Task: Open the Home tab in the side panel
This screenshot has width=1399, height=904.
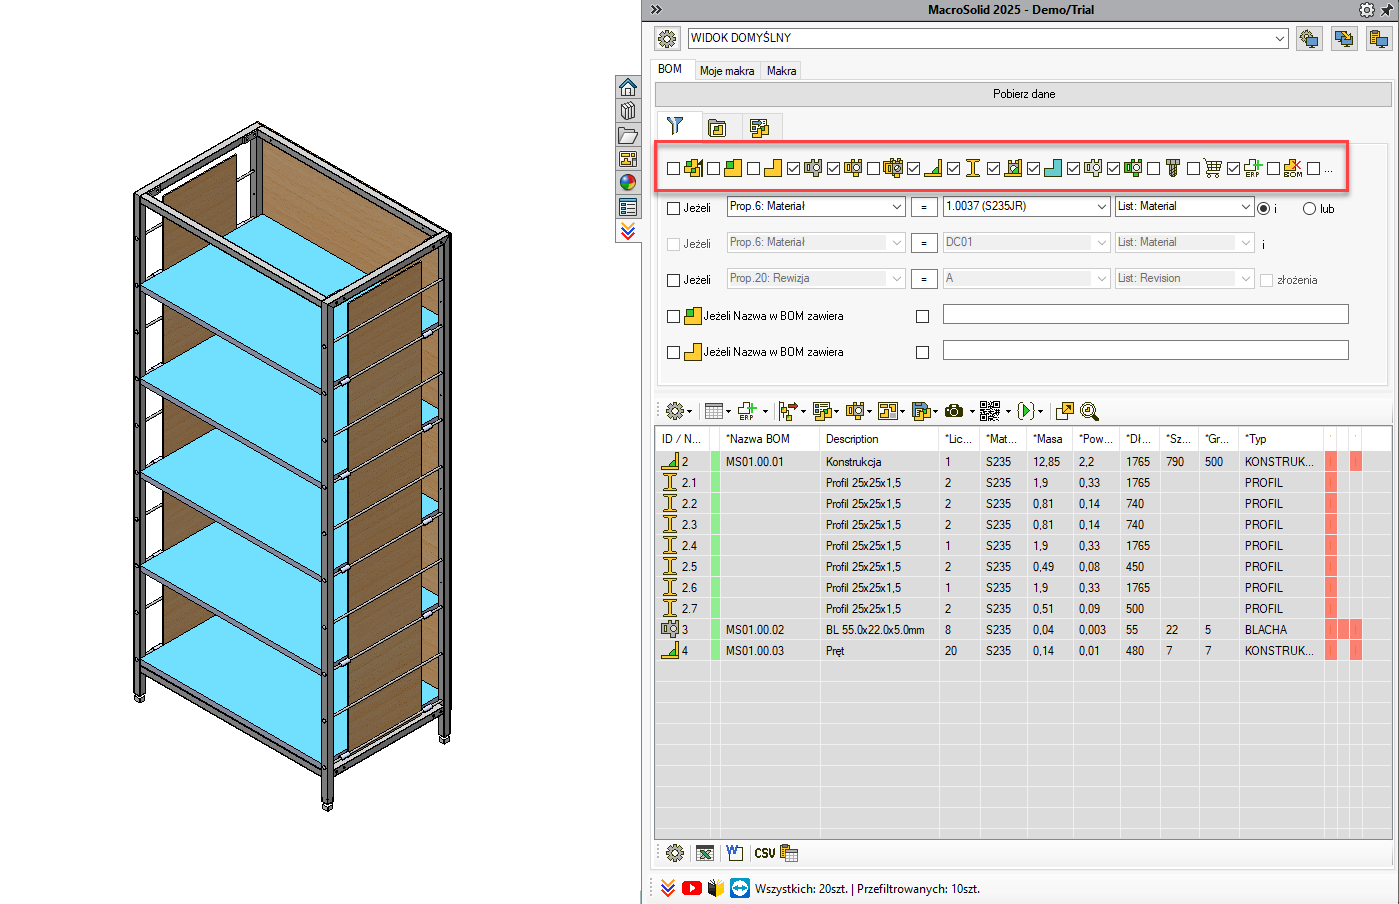Action: (628, 87)
